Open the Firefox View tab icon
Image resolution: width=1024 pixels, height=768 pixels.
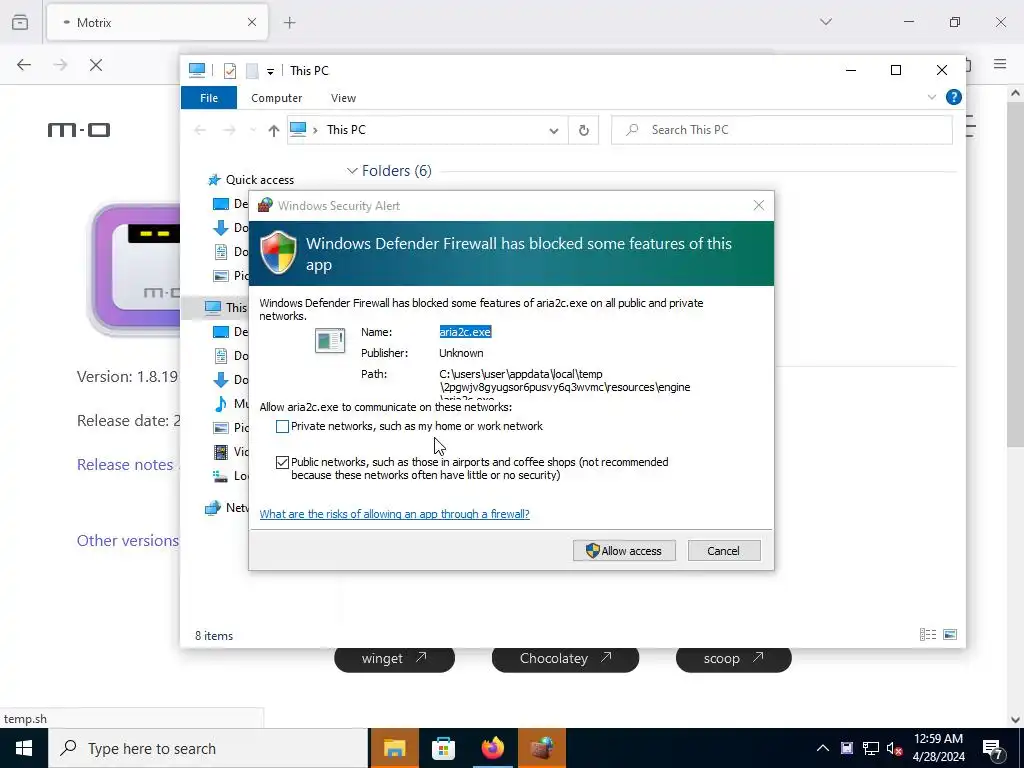click(20, 22)
